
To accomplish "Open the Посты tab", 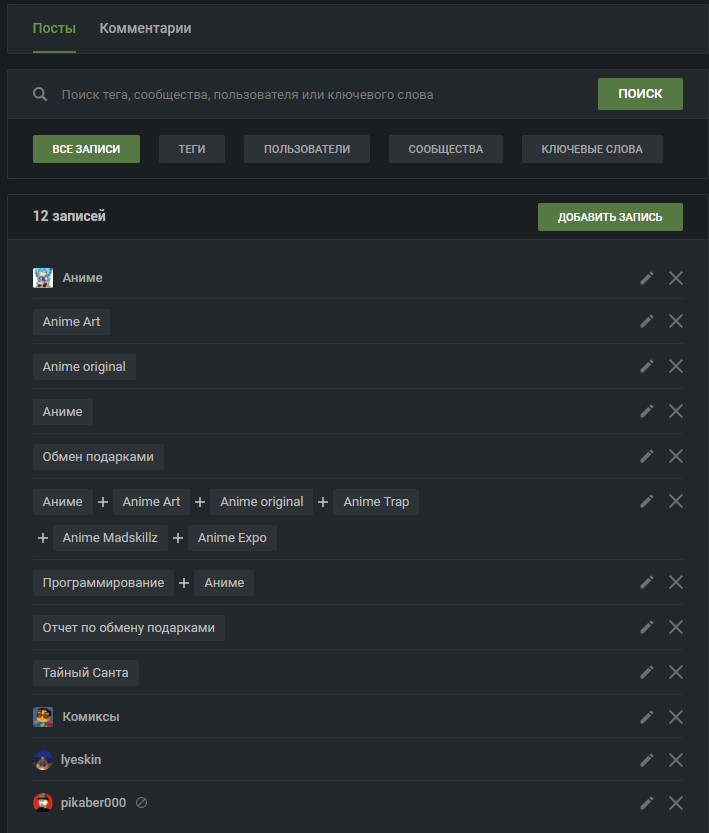I will click(54, 28).
